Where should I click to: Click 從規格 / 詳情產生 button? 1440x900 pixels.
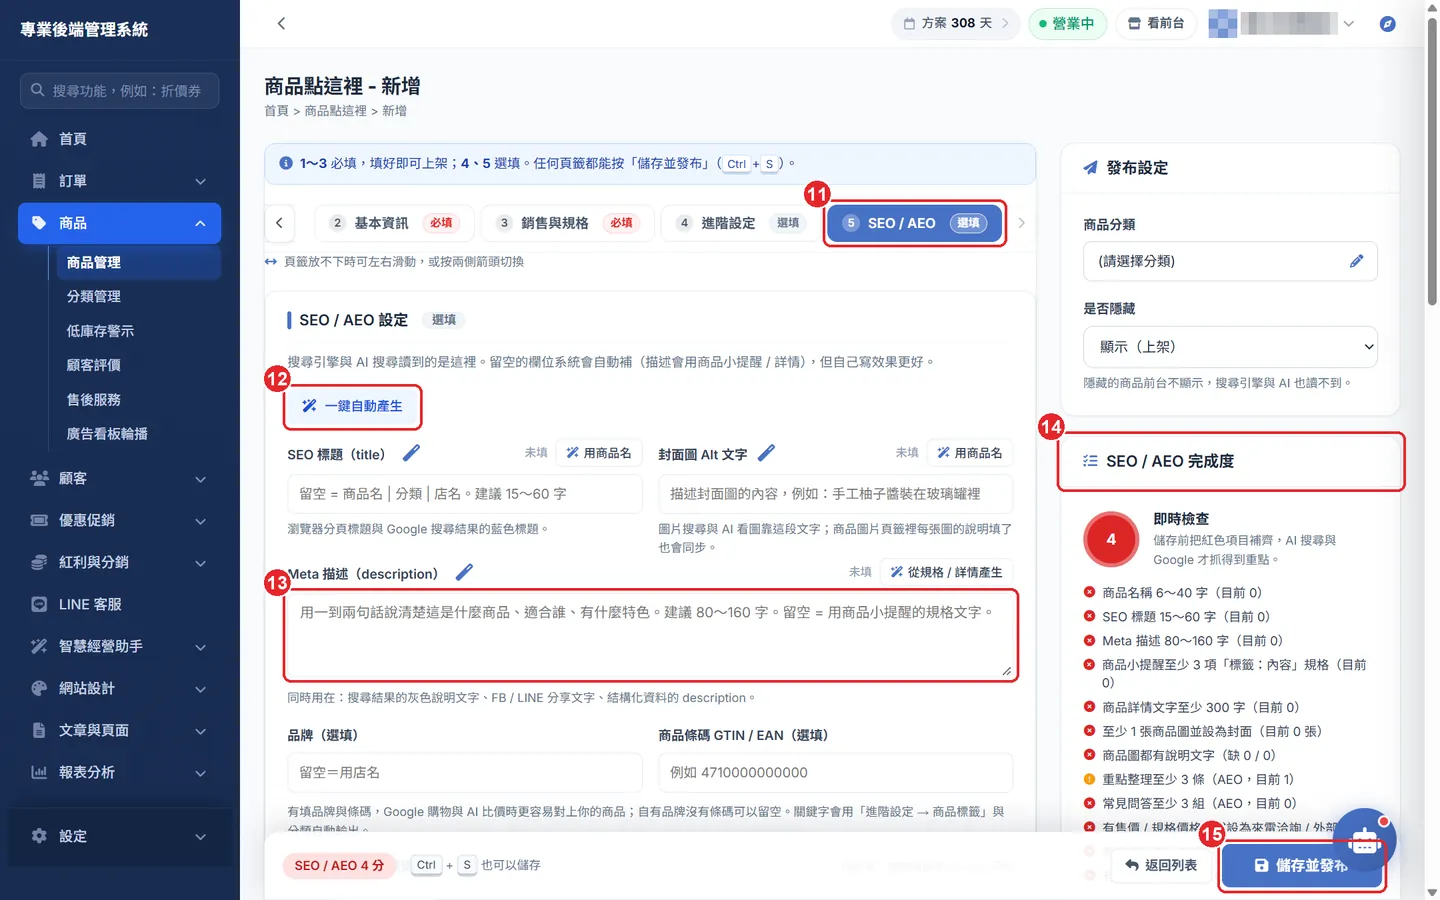pyautogui.click(x=947, y=572)
